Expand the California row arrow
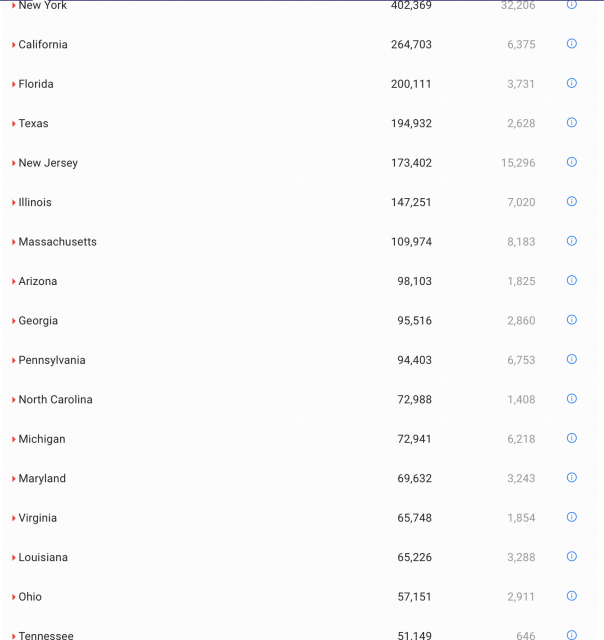This screenshot has height=640, width=604. click(14, 45)
